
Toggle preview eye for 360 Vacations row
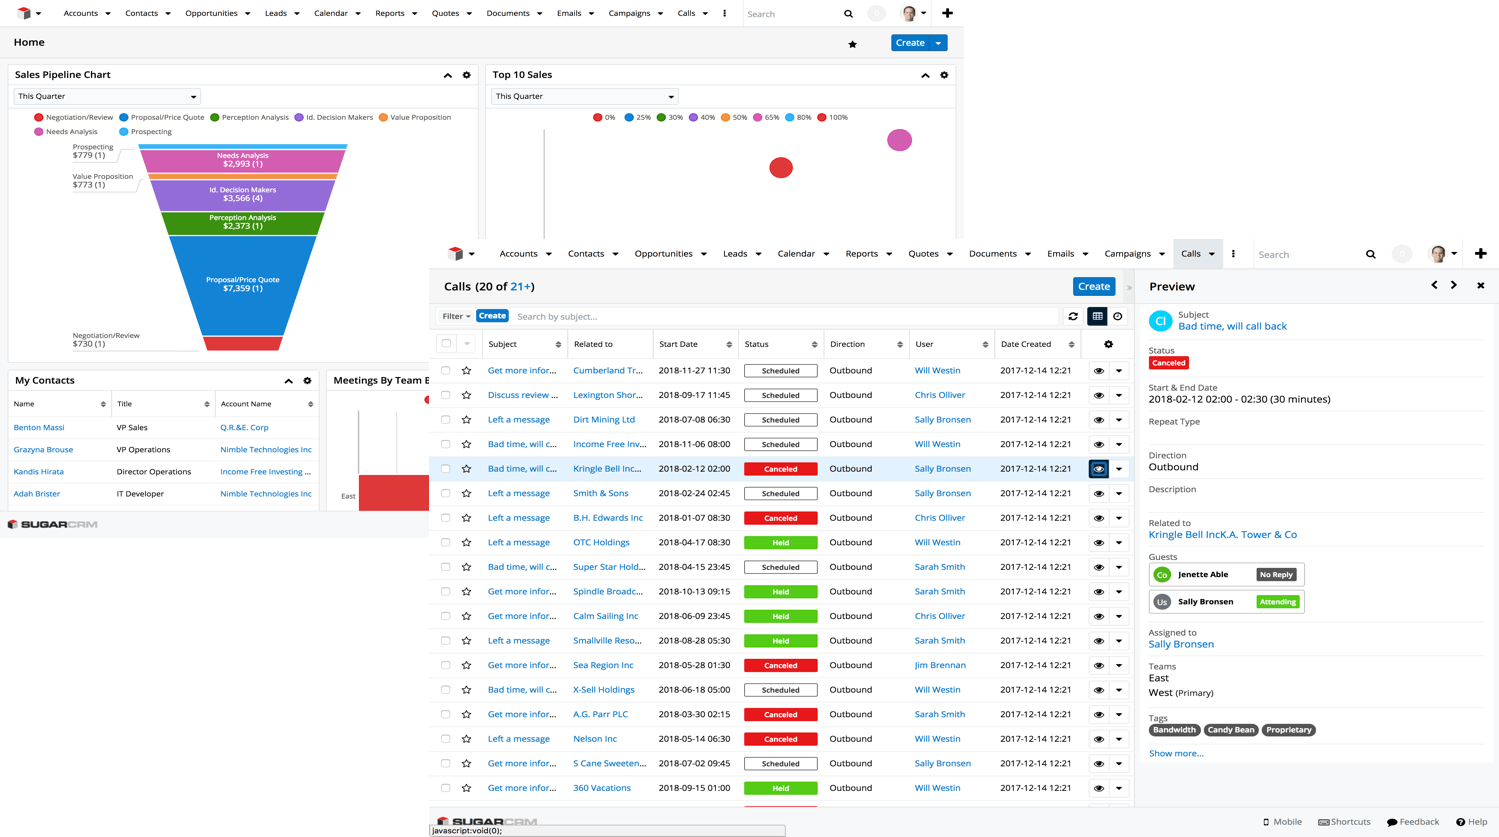click(1098, 788)
